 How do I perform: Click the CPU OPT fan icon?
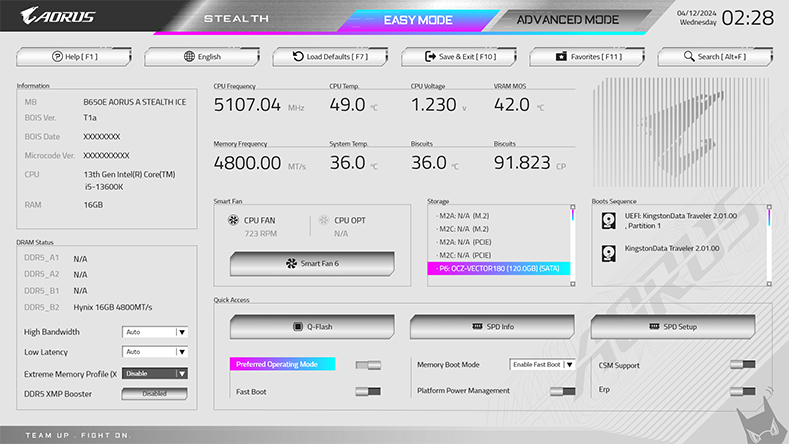tap(323, 221)
